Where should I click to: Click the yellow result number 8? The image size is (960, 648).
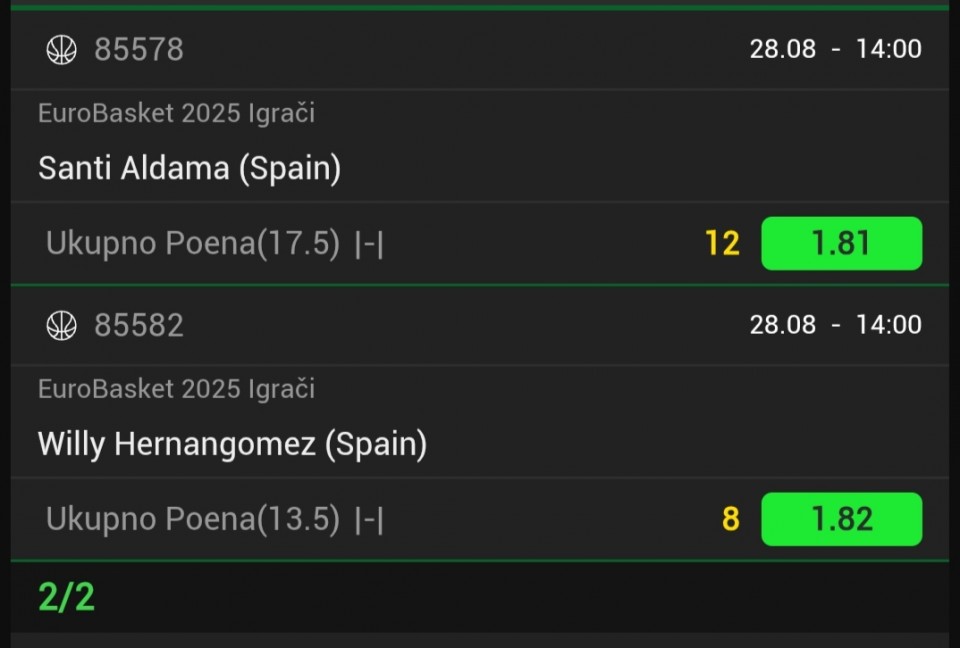point(731,519)
